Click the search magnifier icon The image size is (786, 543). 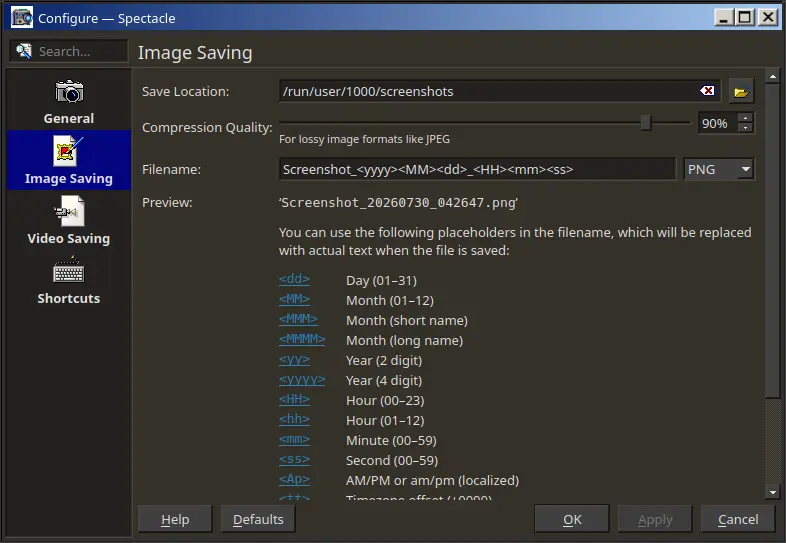click(x=24, y=51)
